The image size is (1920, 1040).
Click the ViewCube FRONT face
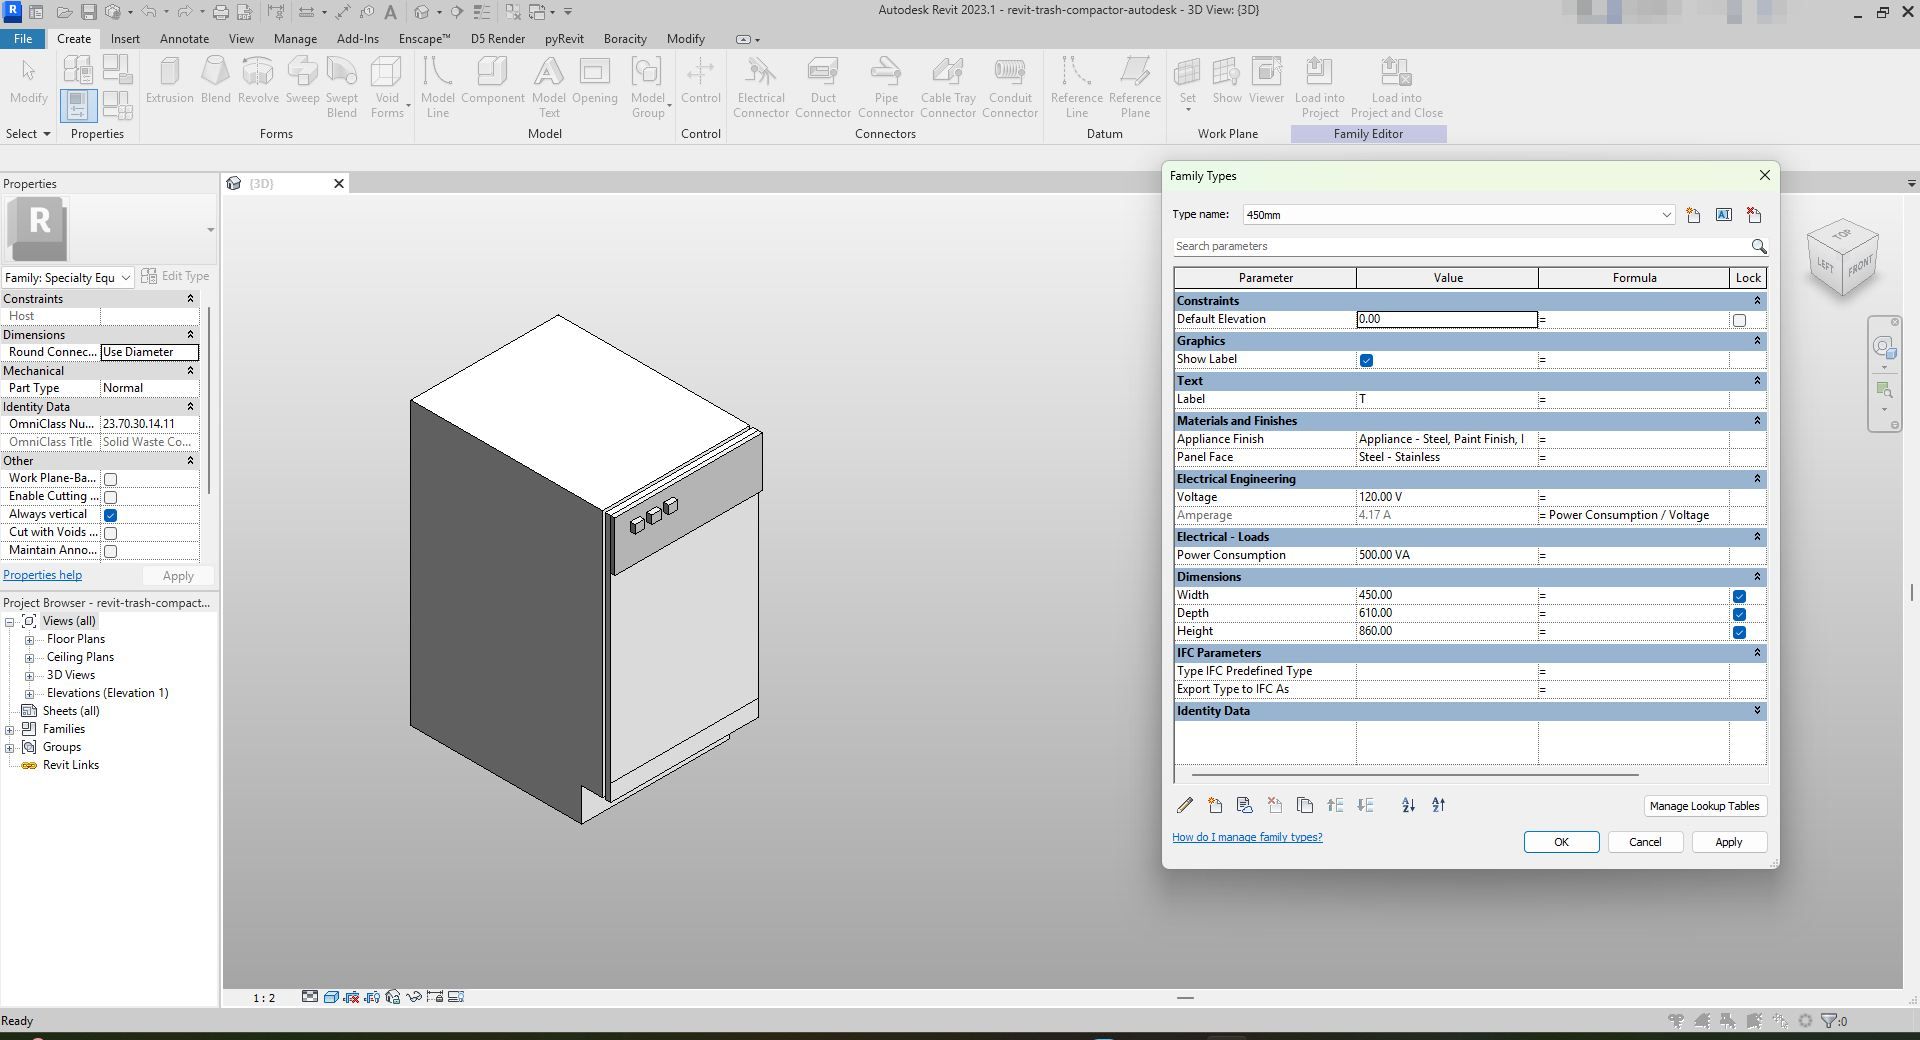click(1859, 267)
